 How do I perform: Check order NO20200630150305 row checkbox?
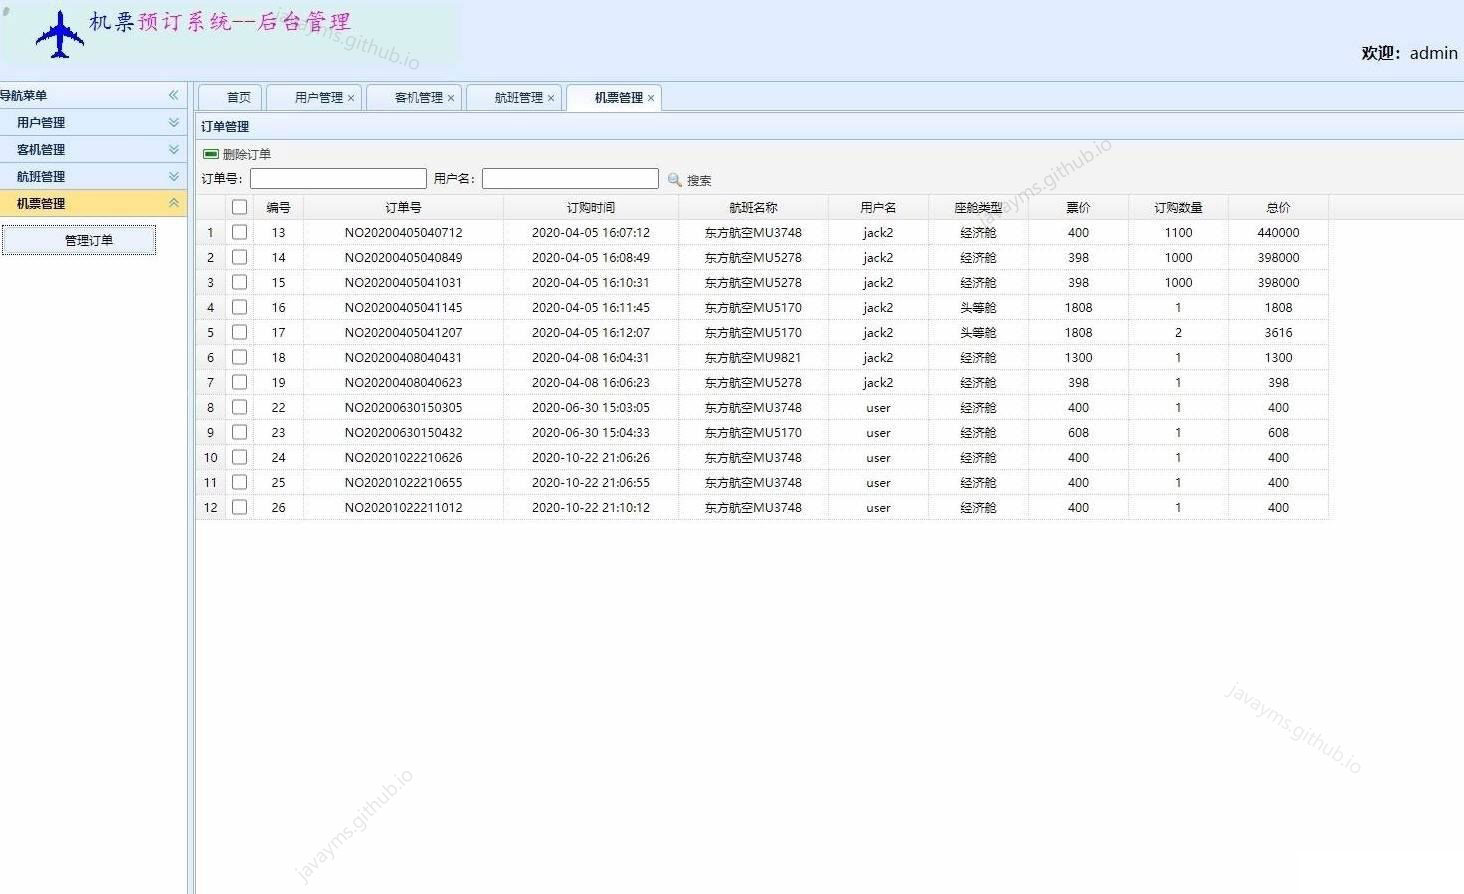pos(239,407)
